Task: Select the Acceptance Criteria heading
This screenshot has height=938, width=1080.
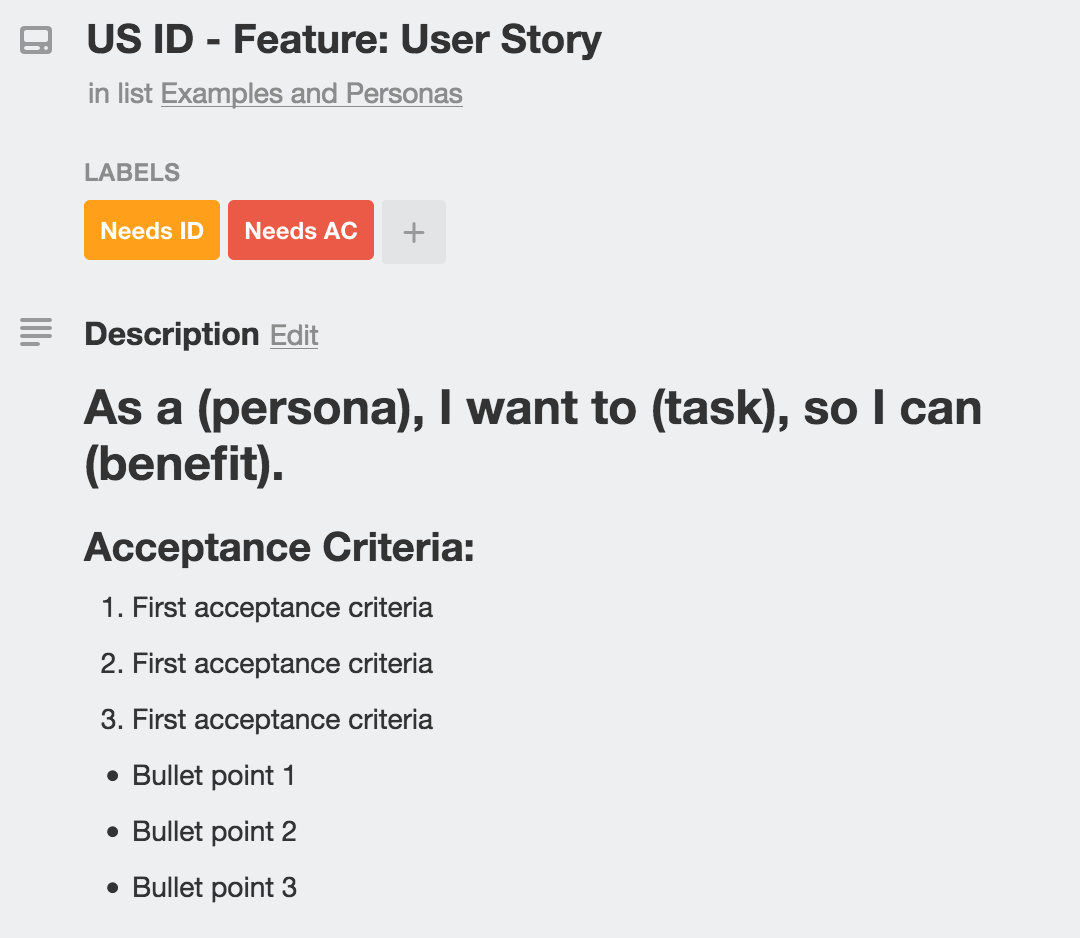Action: (x=280, y=547)
